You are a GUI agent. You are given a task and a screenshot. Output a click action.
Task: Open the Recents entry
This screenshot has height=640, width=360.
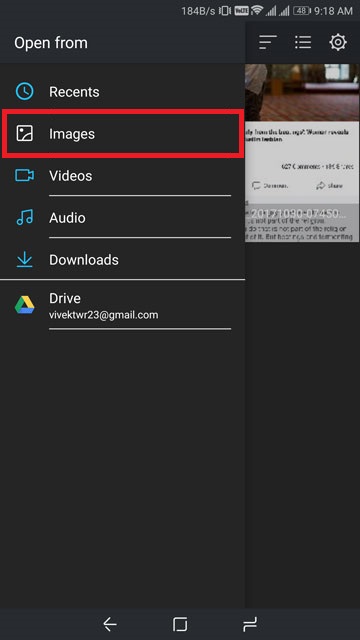(x=122, y=91)
